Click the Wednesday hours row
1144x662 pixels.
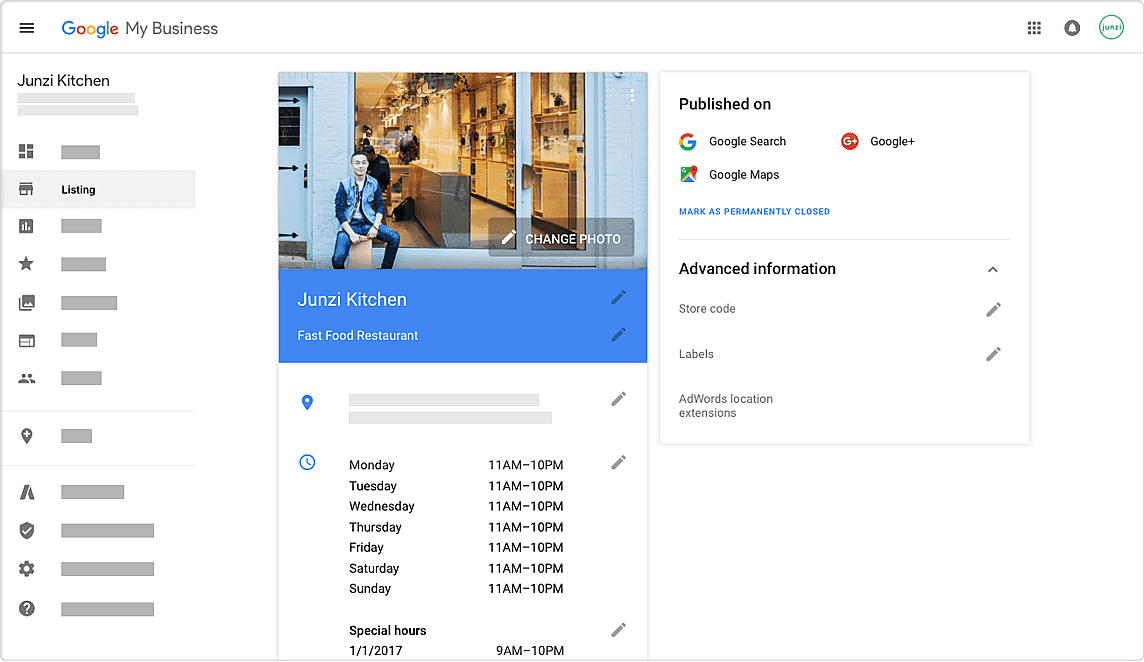coord(456,506)
